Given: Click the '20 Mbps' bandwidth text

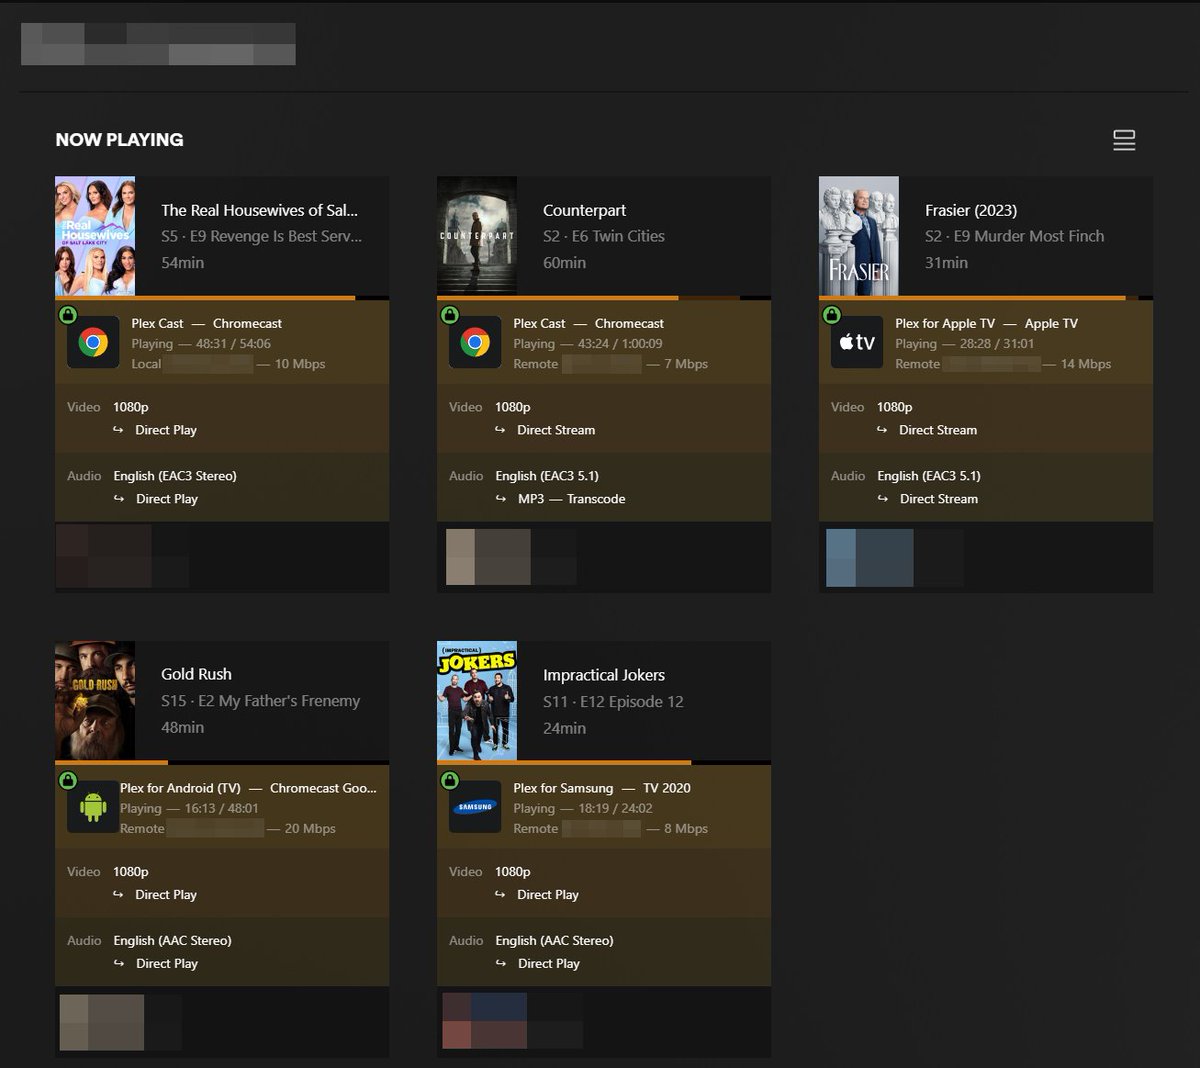Looking at the screenshot, I should point(310,829).
